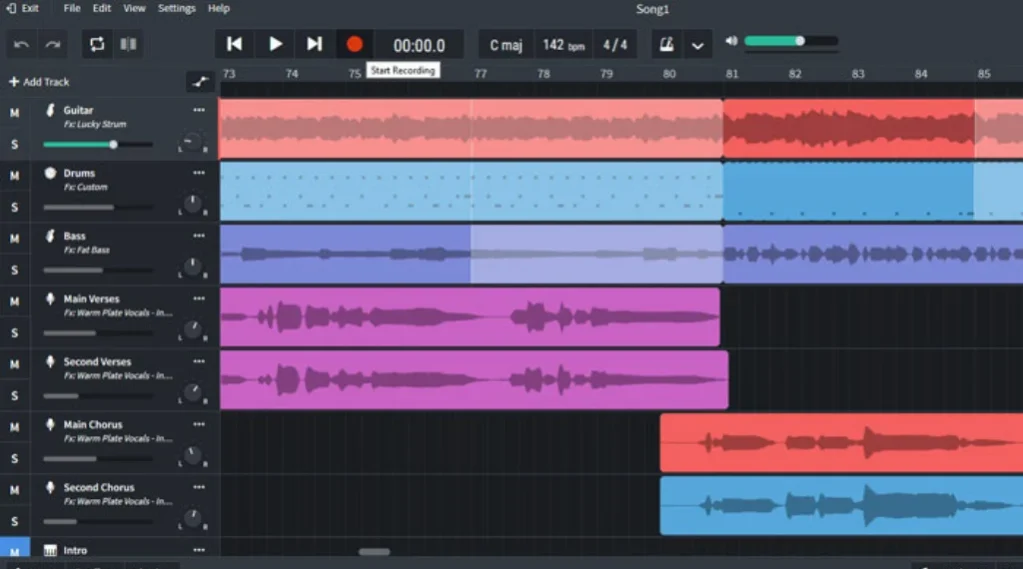Redo the last action
The height and width of the screenshot is (569, 1023).
(53, 44)
